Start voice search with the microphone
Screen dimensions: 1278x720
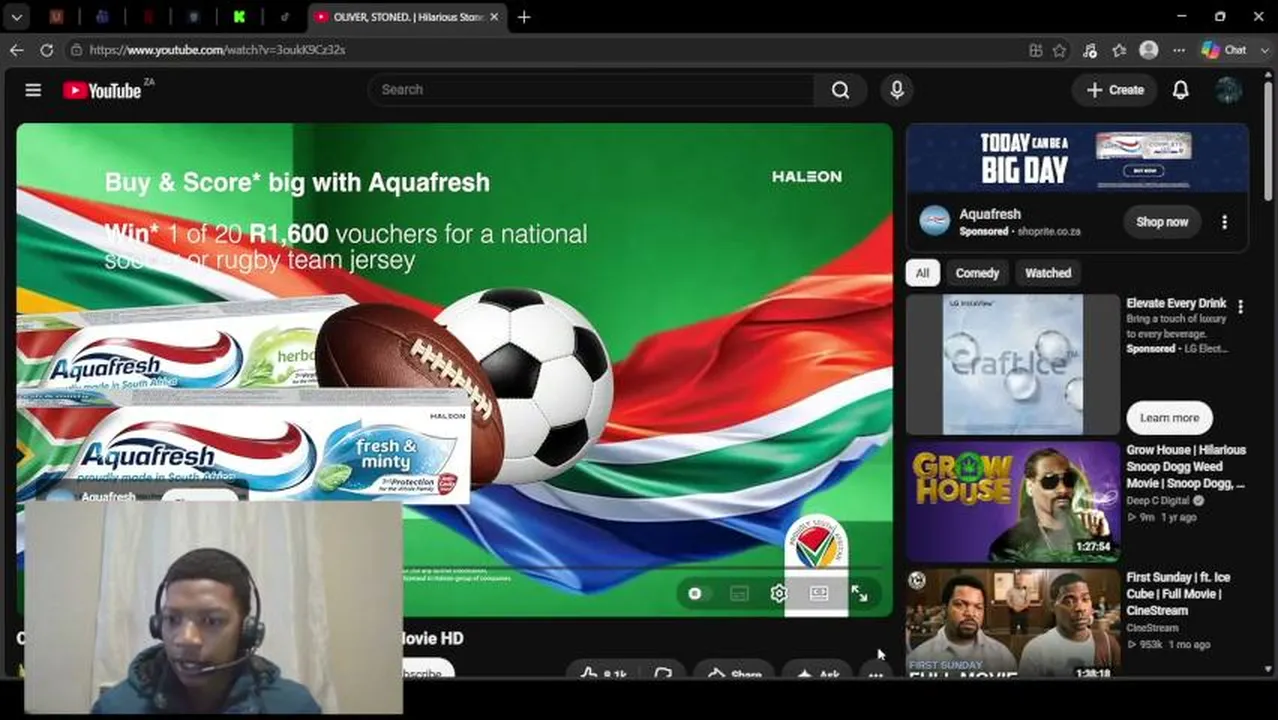coord(897,90)
